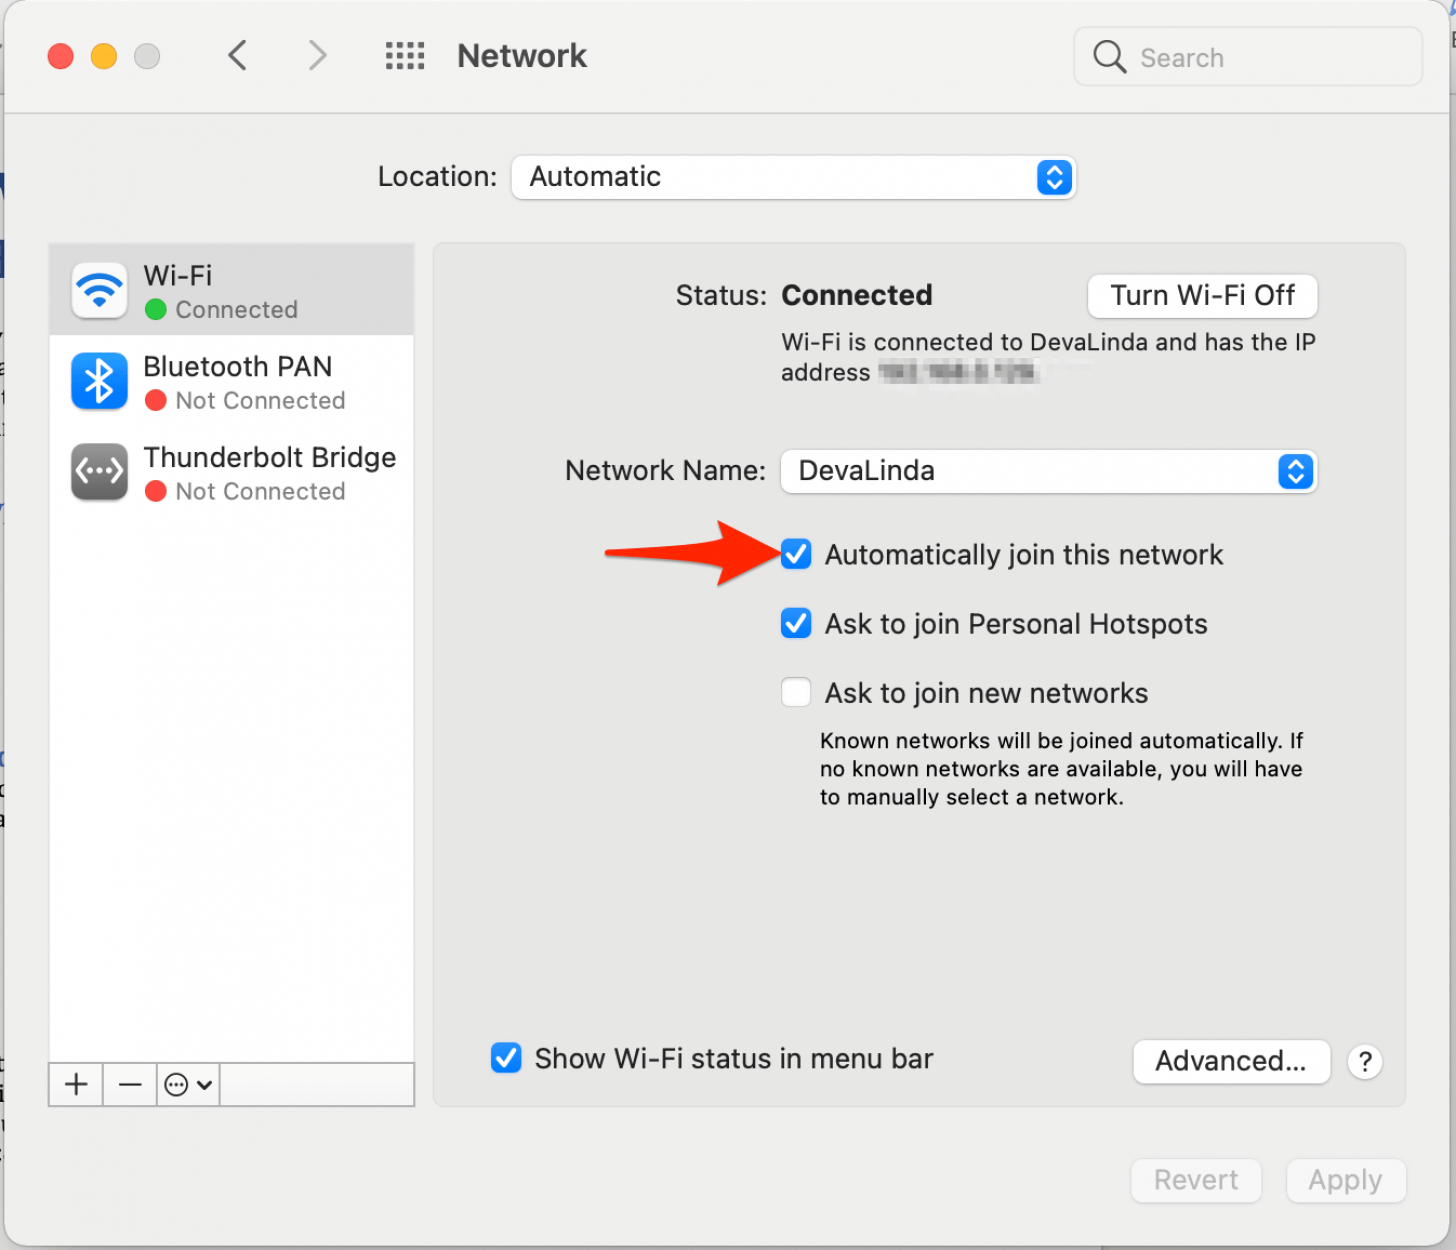Click the back navigation arrow
Image resolution: width=1456 pixels, height=1250 pixels.
point(238,55)
